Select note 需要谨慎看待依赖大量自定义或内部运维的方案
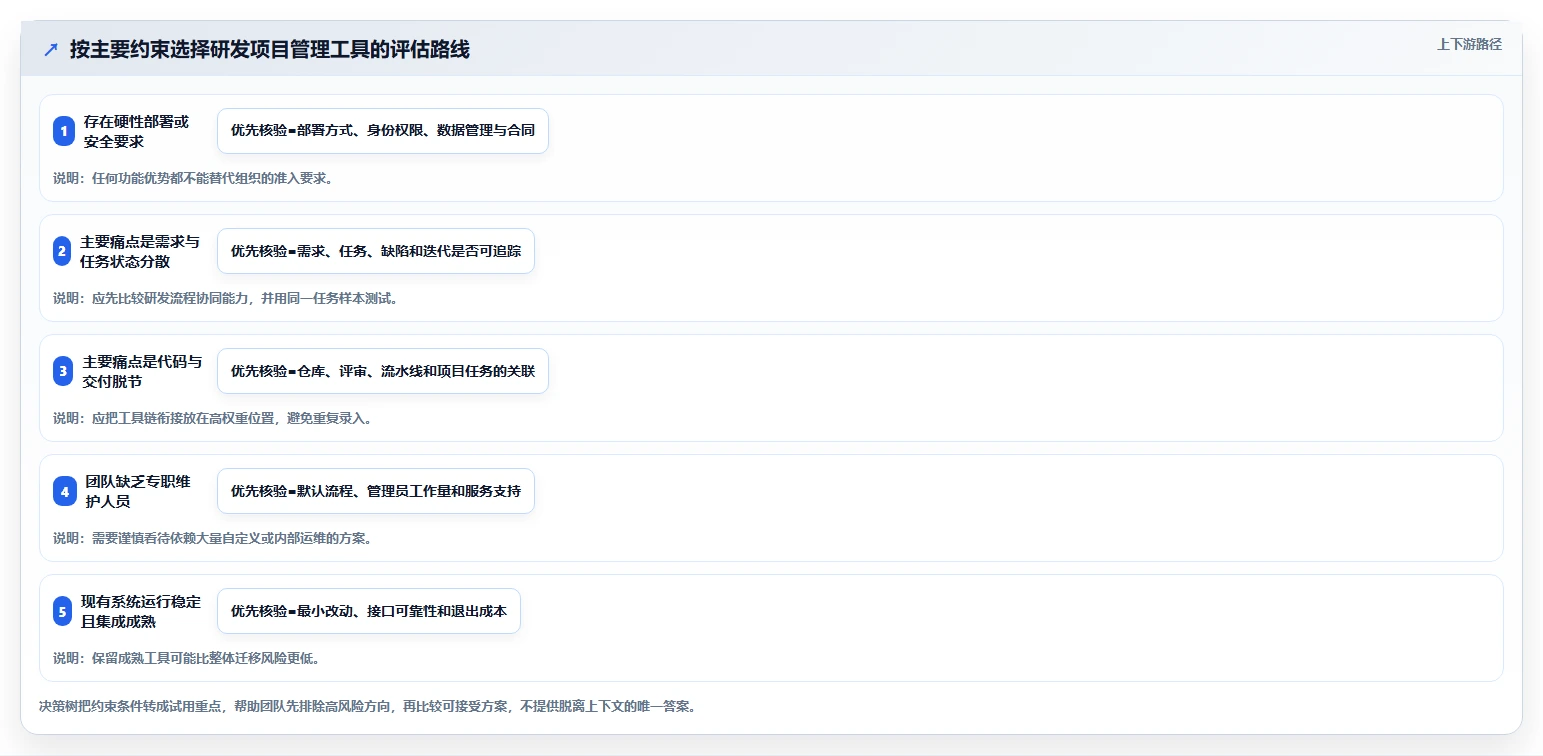 pyautogui.click(x=232, y=538)
